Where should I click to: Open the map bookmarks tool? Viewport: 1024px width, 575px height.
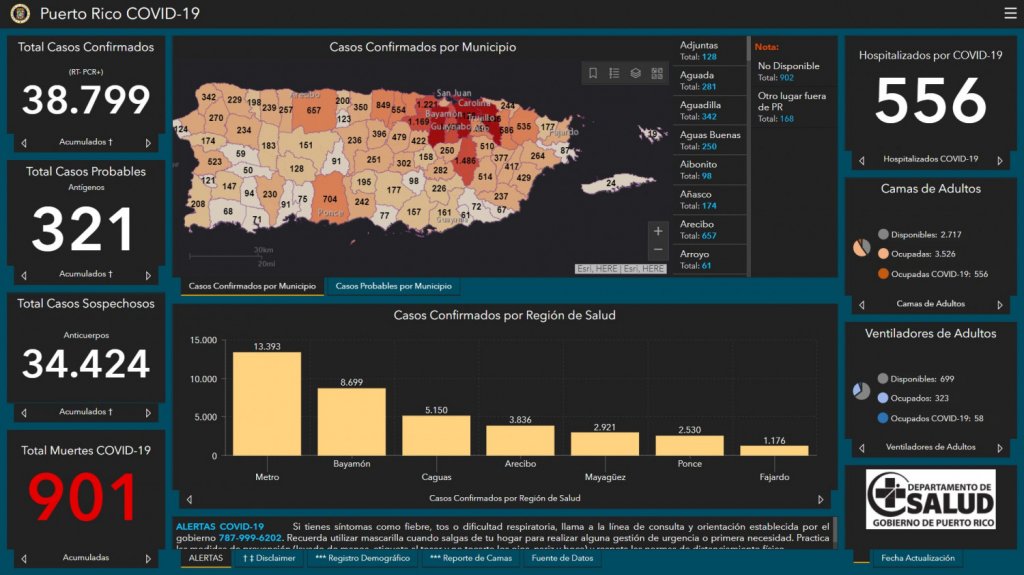593,73
